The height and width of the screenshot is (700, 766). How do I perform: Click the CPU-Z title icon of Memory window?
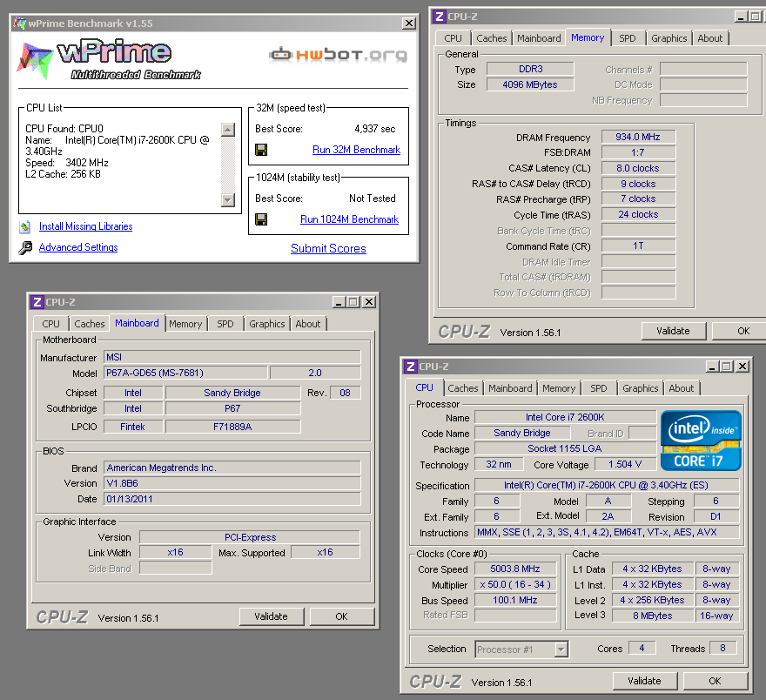click(439, 17)
